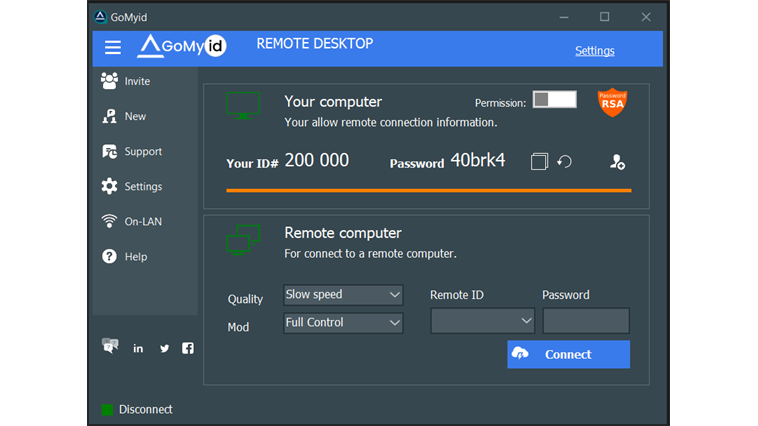Open the Mod Full Control dropdown
Viewport: 758px width, 426px height.
[343, 323]
